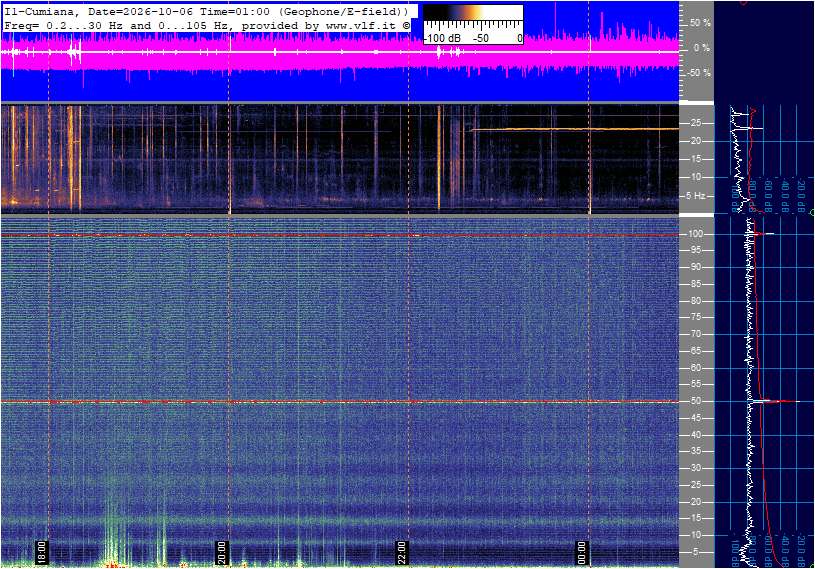Click the 22:00 time marker label
Viewport: 815px width, 569px height.
401,552
